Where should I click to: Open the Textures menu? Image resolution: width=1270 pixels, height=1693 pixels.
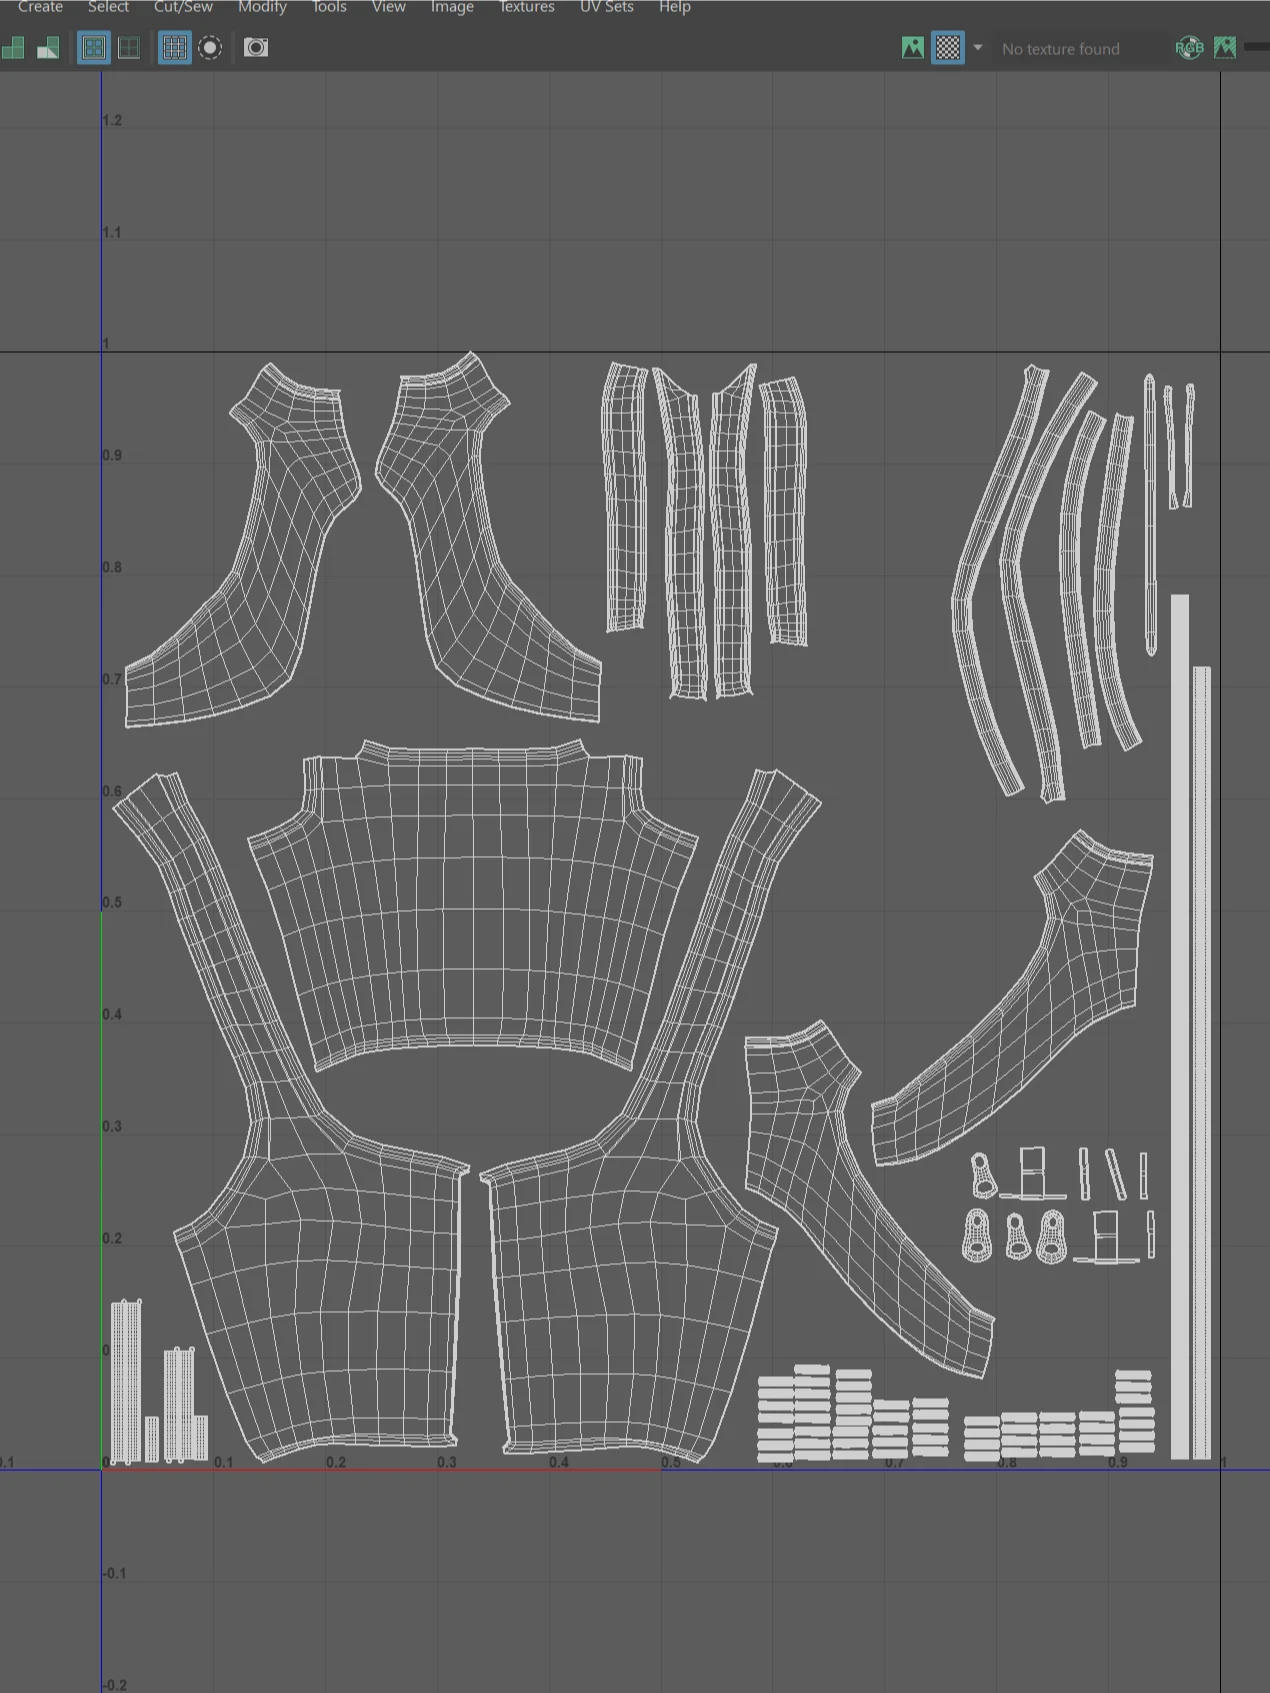click(x=527, y=7)
